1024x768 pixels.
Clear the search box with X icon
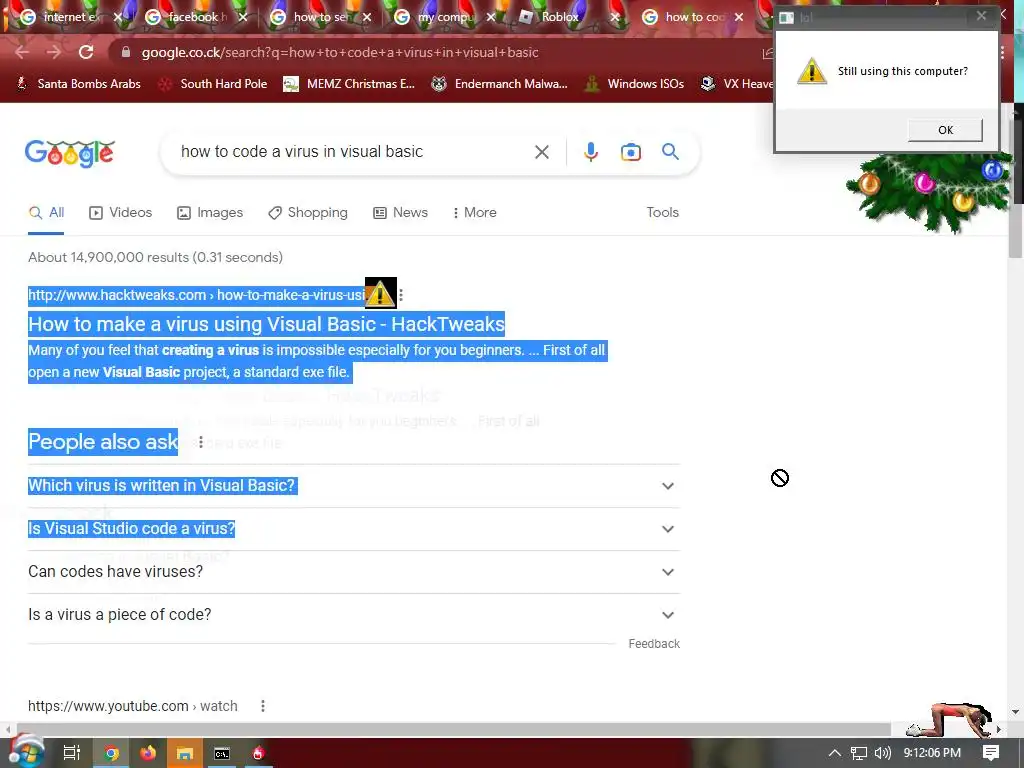click(x=541, y=152)
